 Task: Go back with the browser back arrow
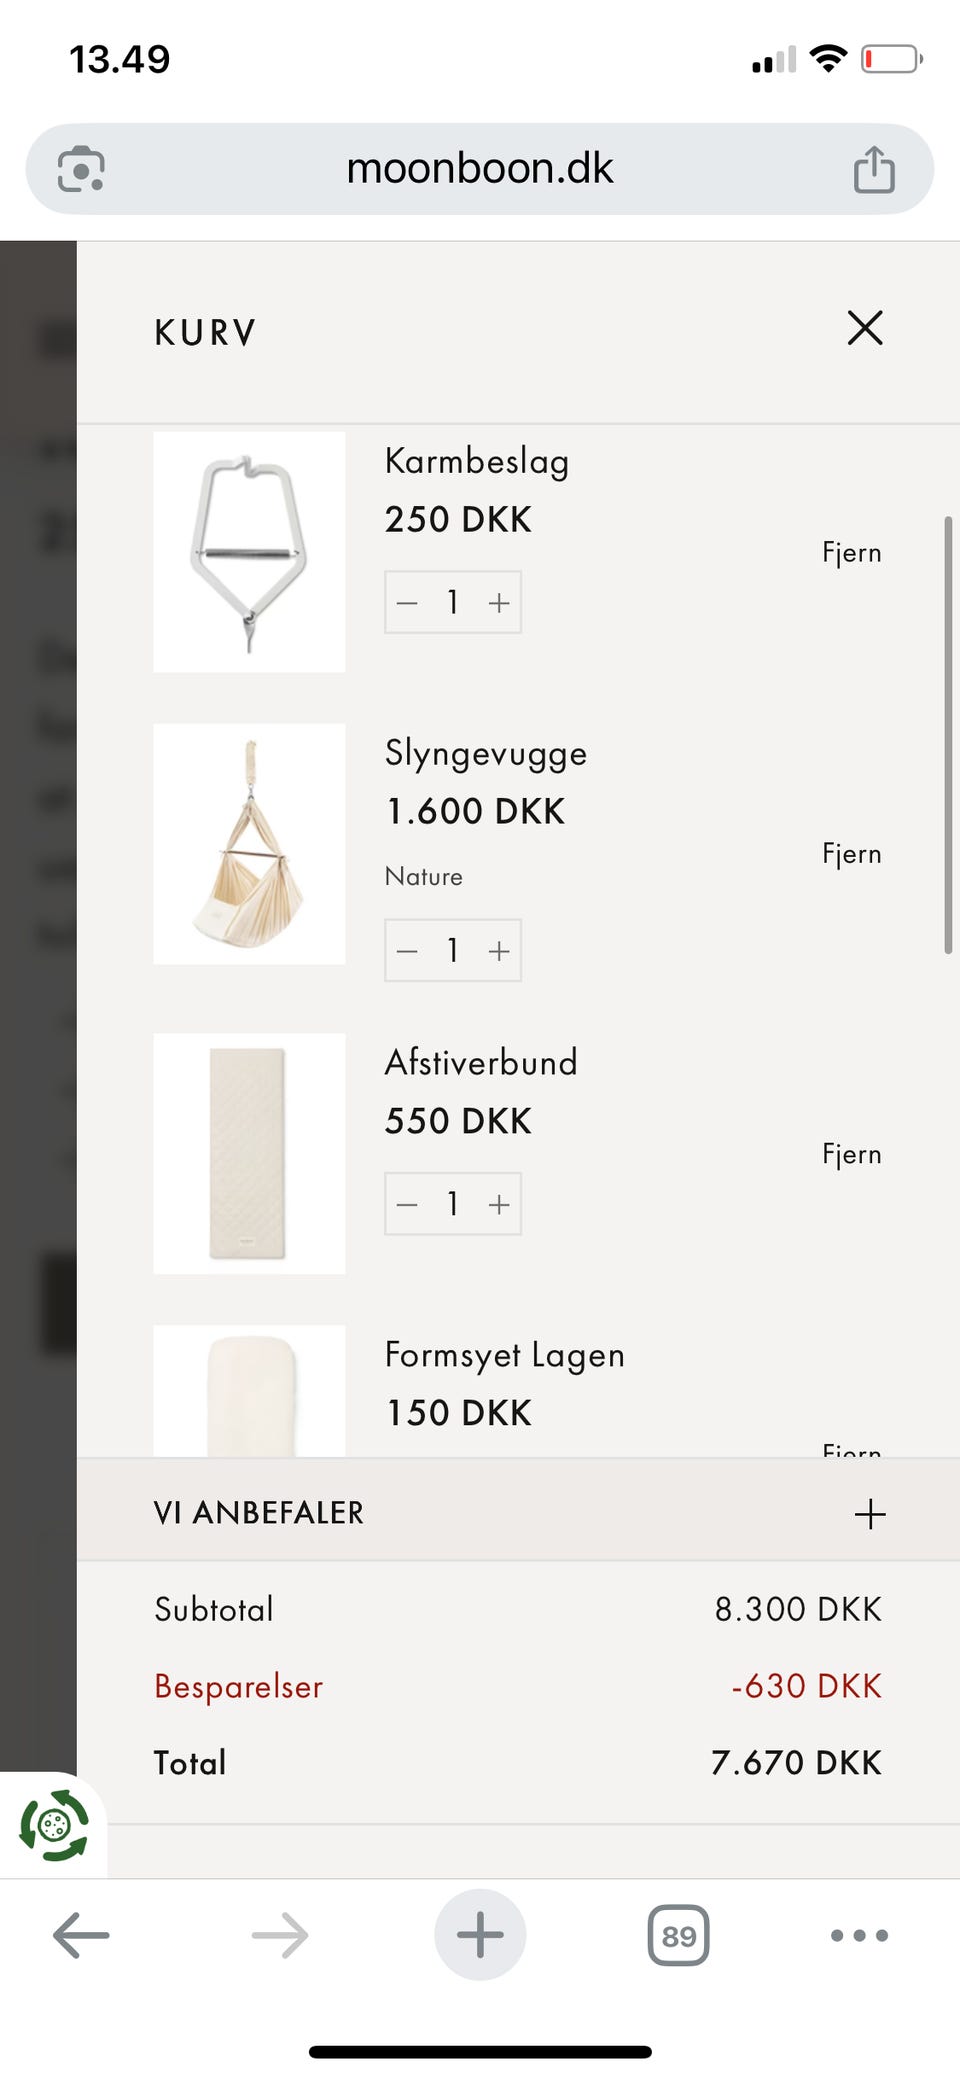coord(81,1935)
